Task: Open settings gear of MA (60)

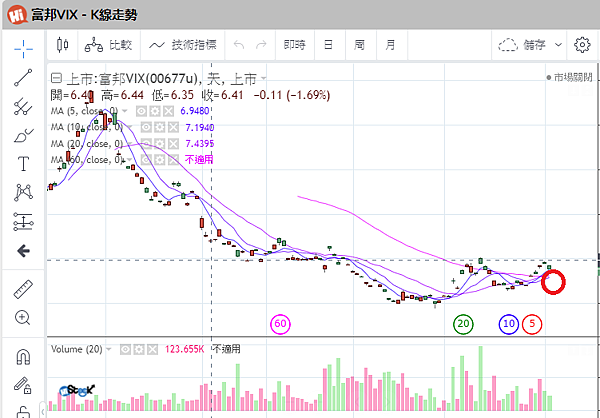Action: (160, 160)
